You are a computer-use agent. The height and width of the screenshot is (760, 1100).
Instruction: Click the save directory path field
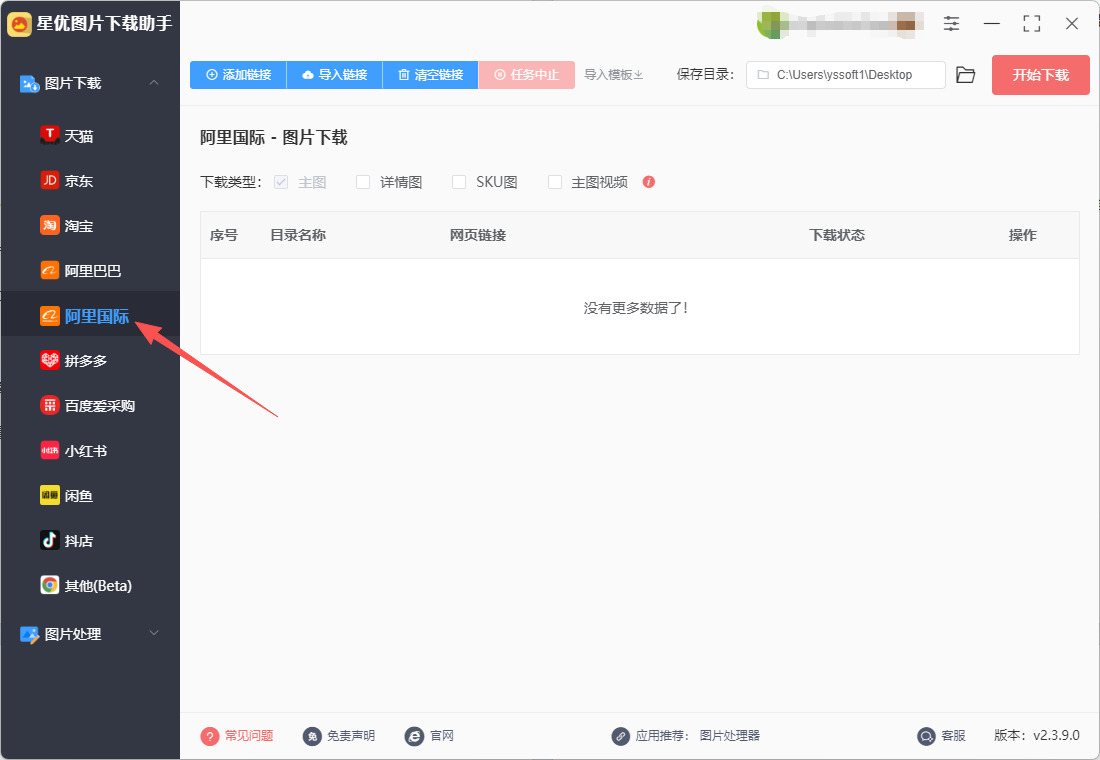pyautogui.click(x=845, y=75)
